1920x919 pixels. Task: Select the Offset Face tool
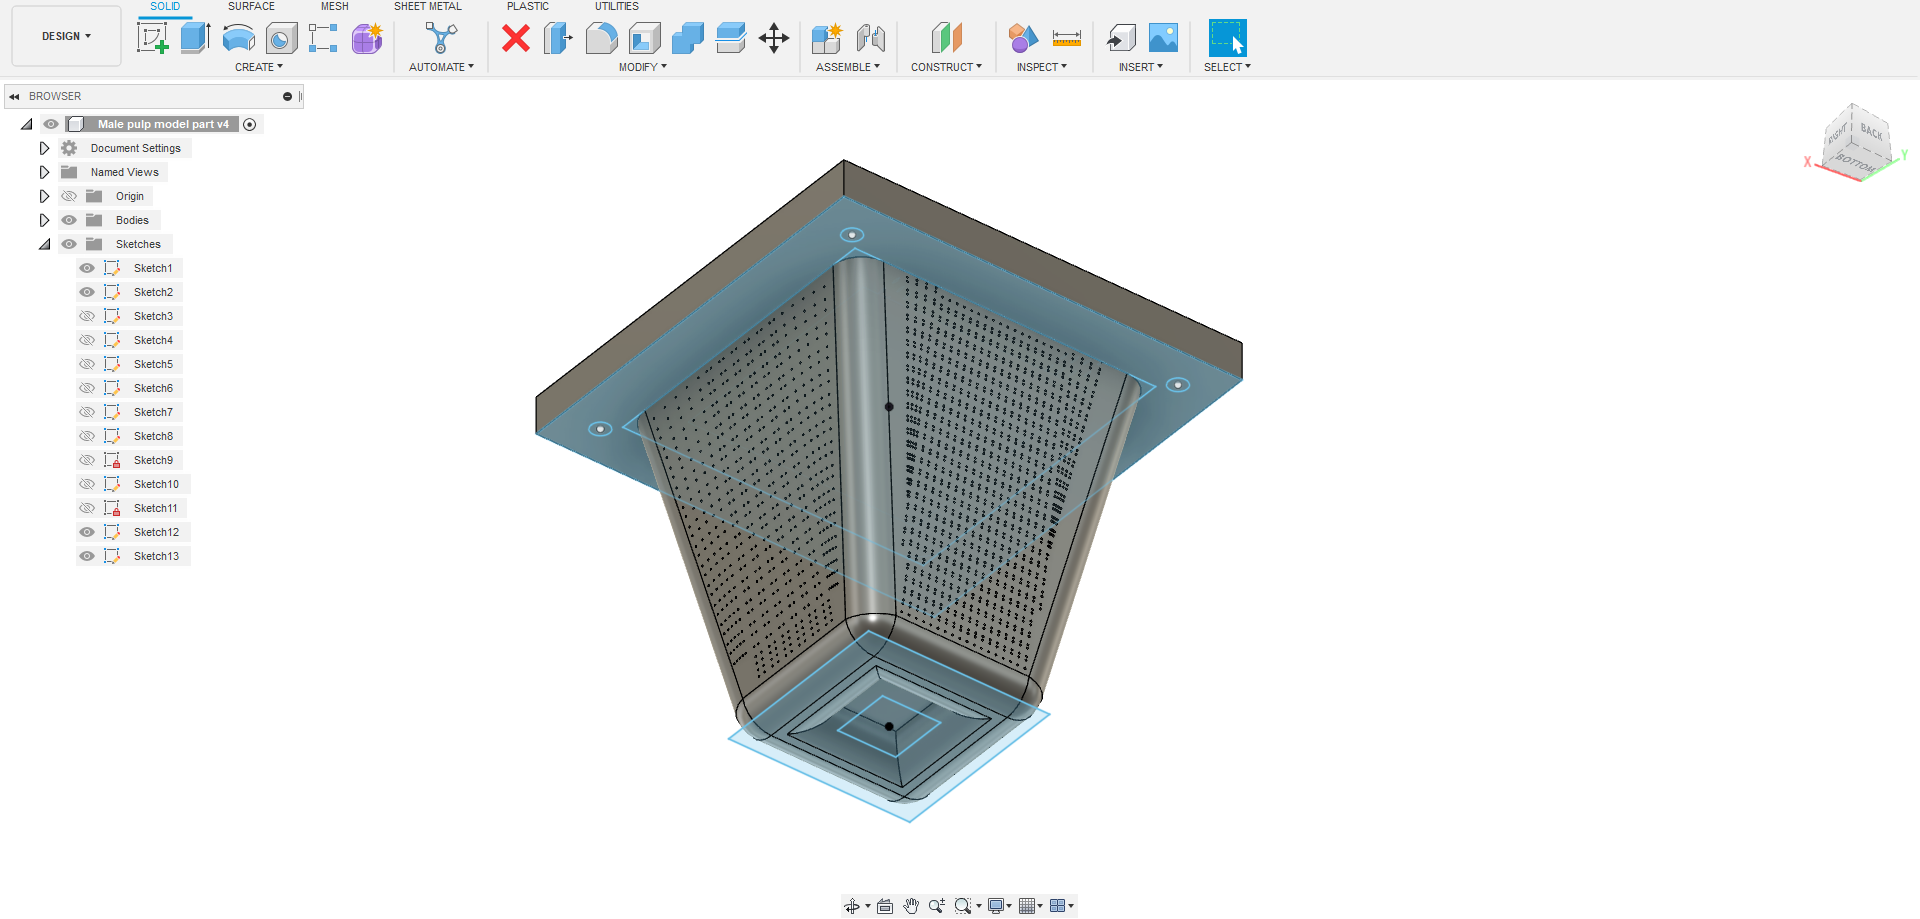731,38
